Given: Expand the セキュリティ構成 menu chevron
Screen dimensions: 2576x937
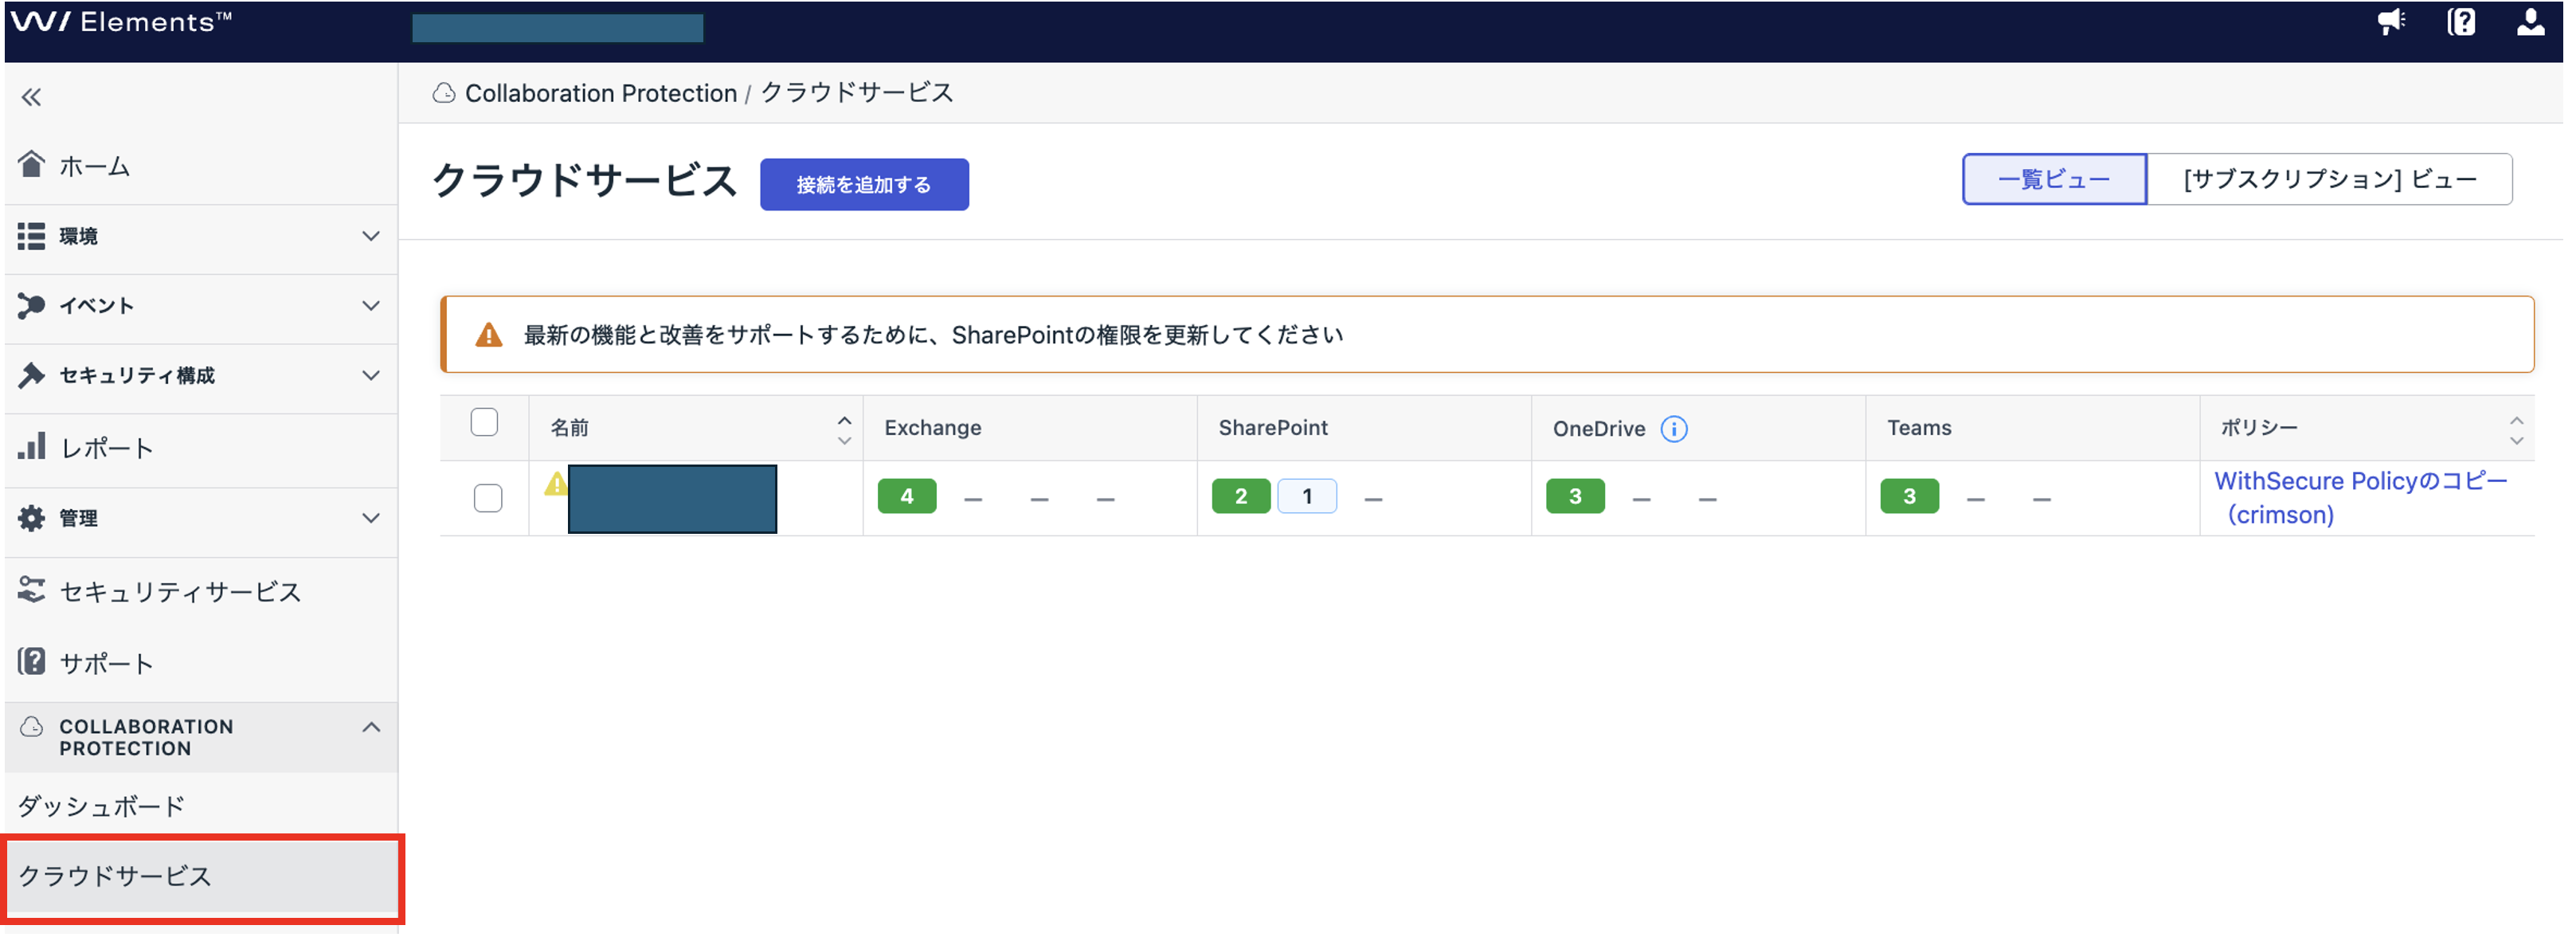Looking at the screenshot, I should pyautogui.click(x=371, y=375).
